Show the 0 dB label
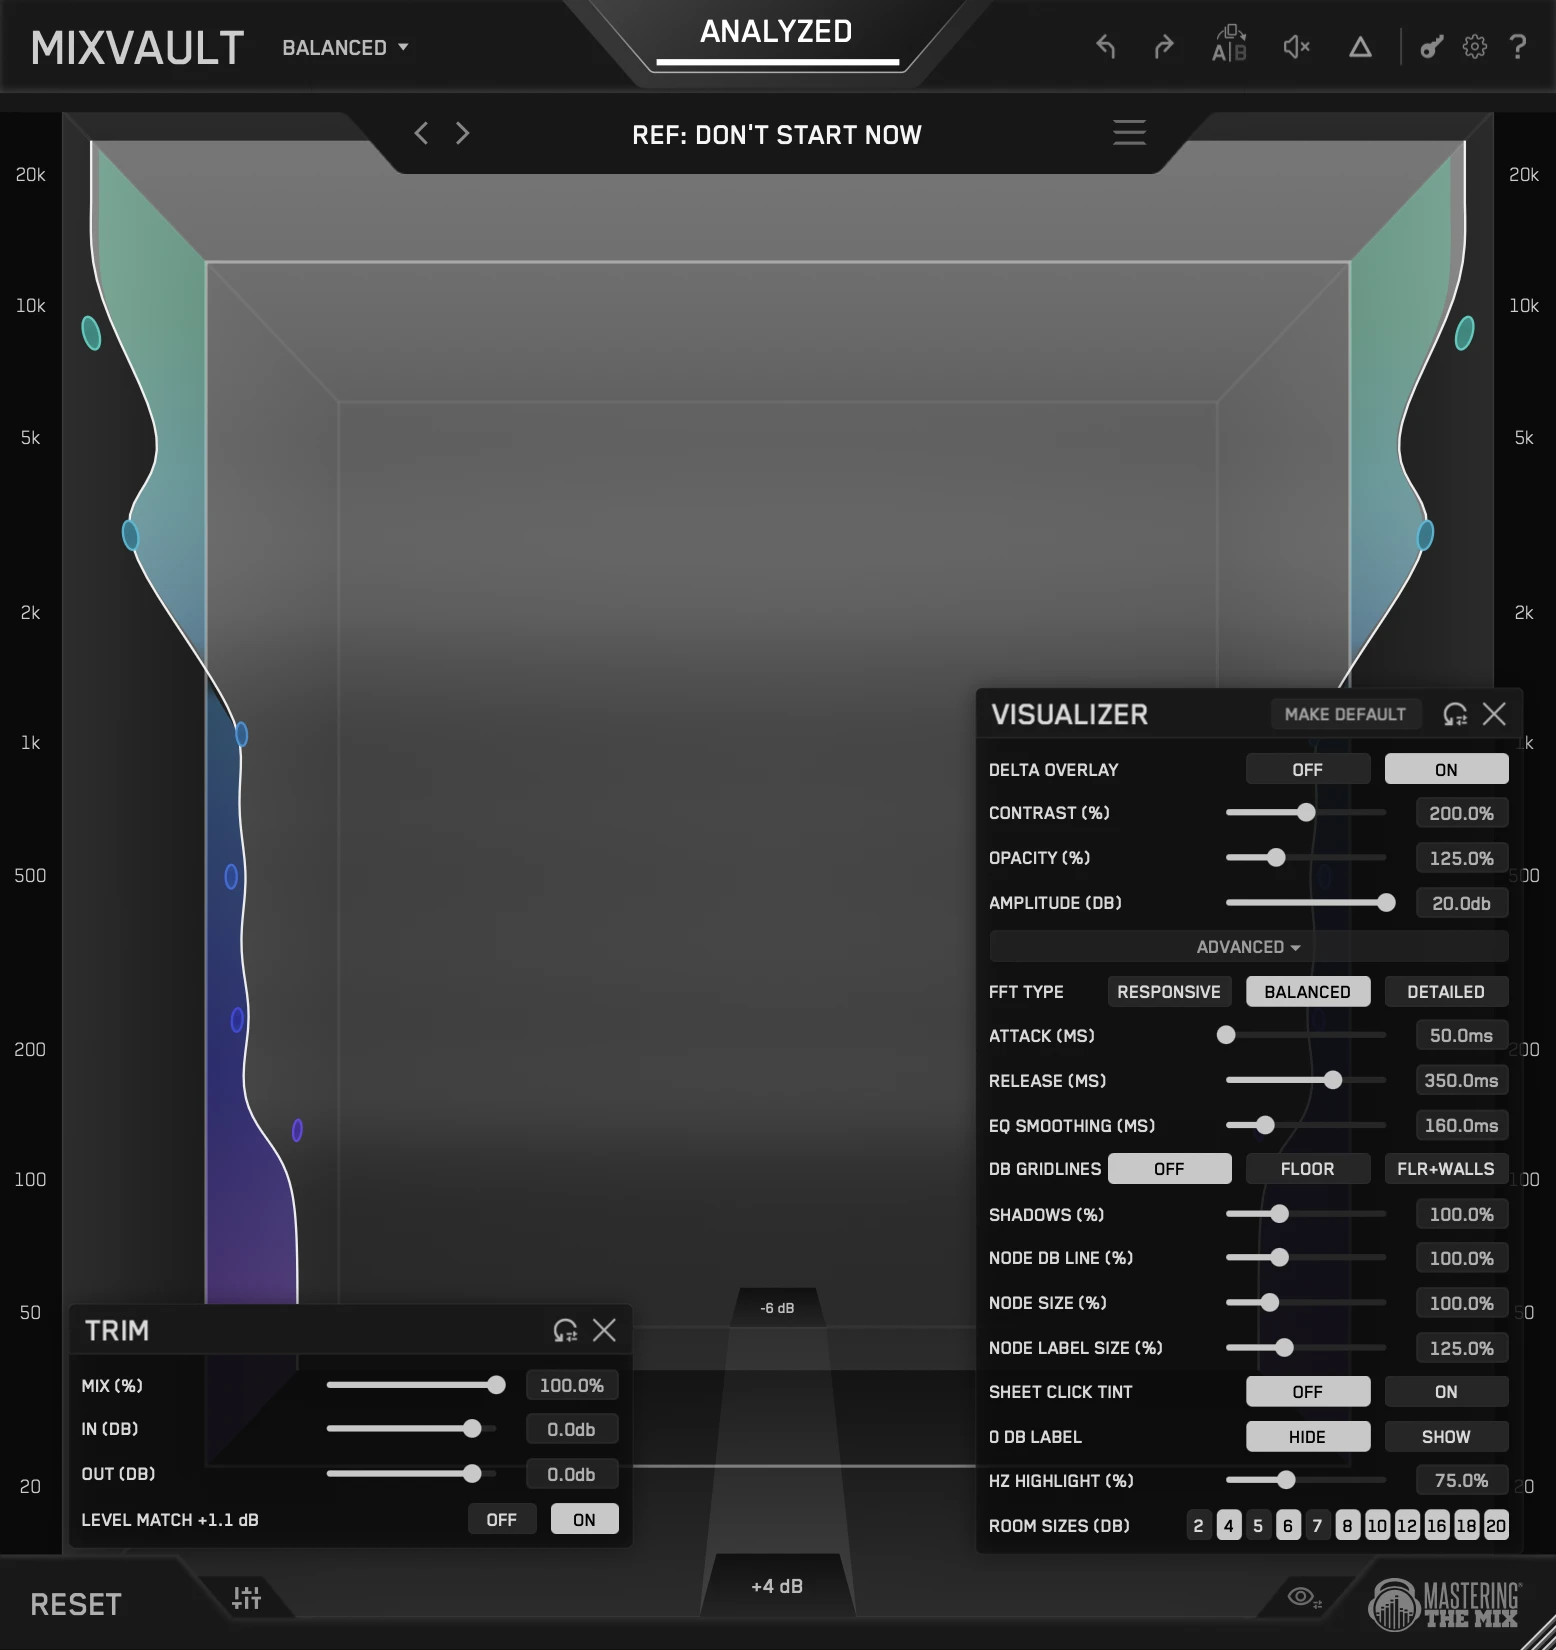1556x1650 pixels. point(1446,1437)
